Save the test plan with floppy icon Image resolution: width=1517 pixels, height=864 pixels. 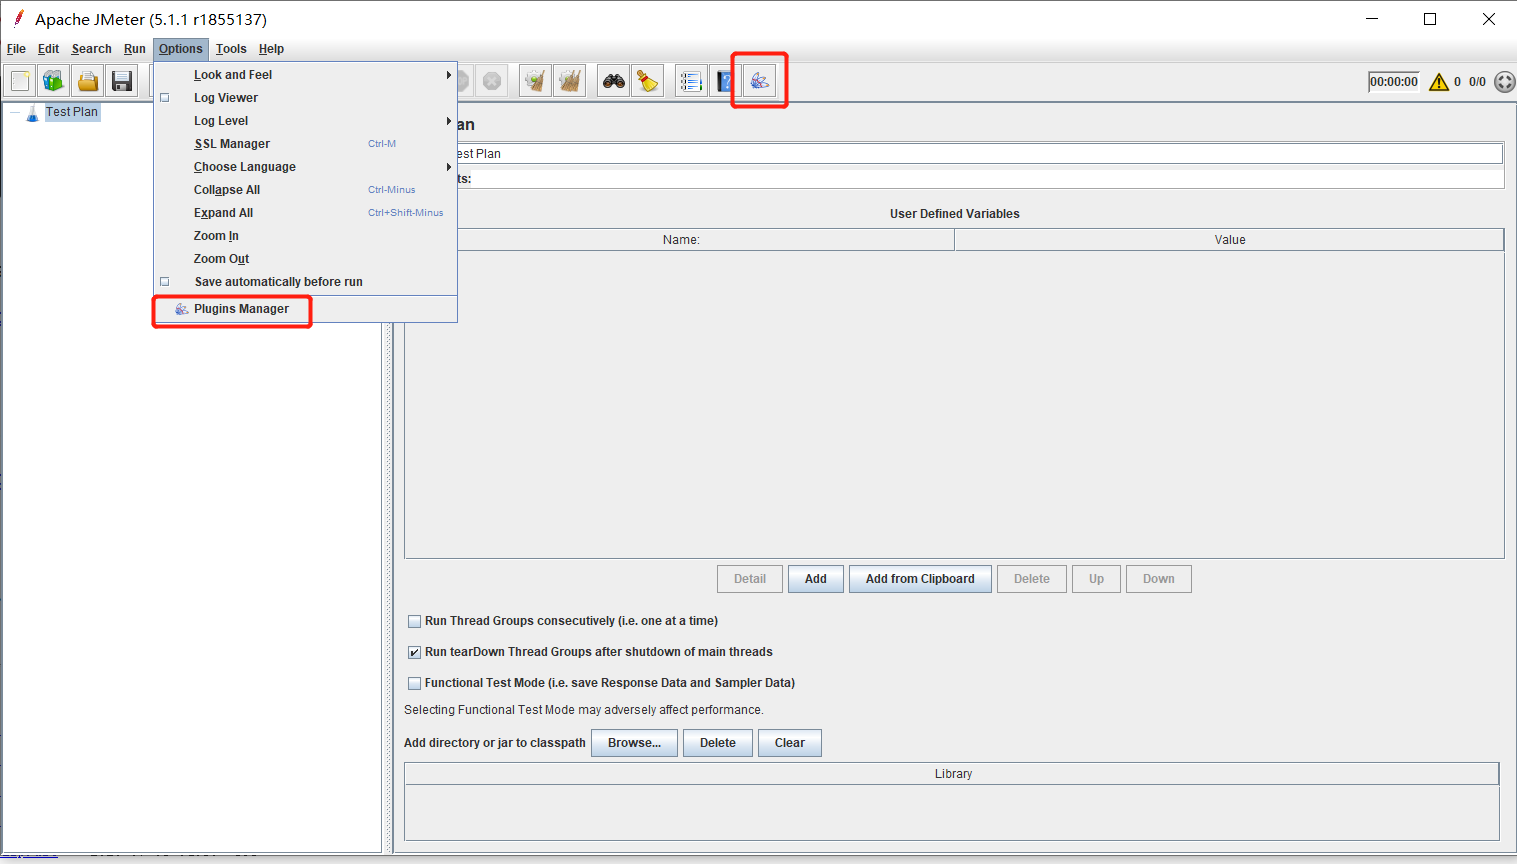(122, 81)
